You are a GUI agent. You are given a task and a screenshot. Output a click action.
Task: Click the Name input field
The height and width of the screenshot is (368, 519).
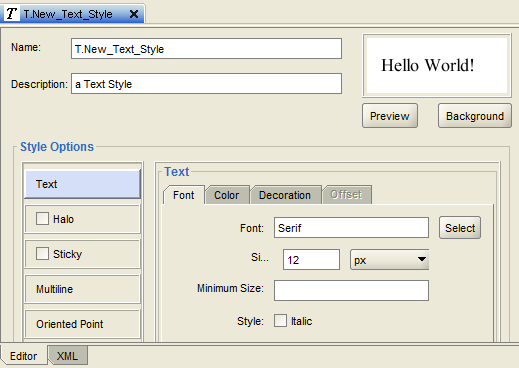click(x=206, y=49)
